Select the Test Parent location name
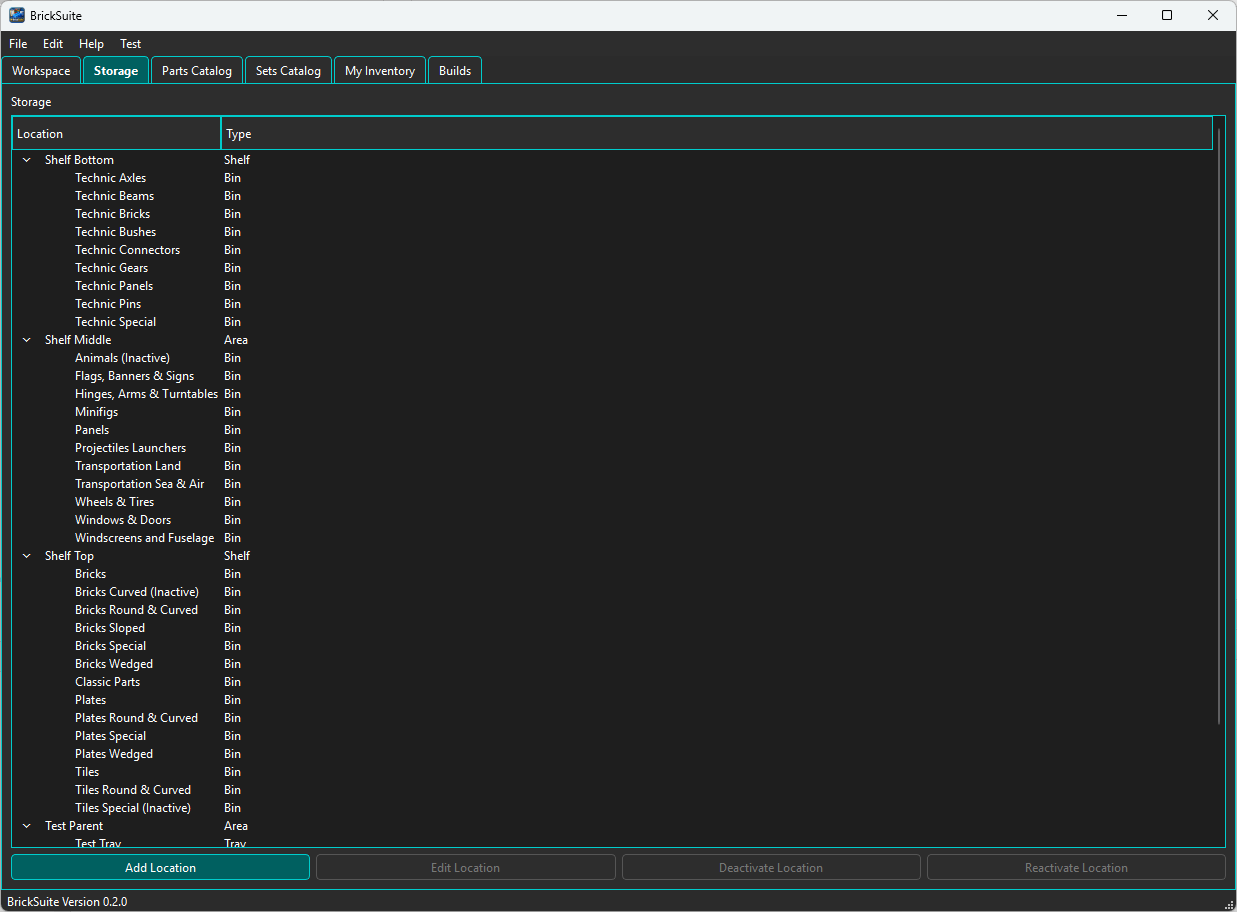 click(x=74, y=826)
